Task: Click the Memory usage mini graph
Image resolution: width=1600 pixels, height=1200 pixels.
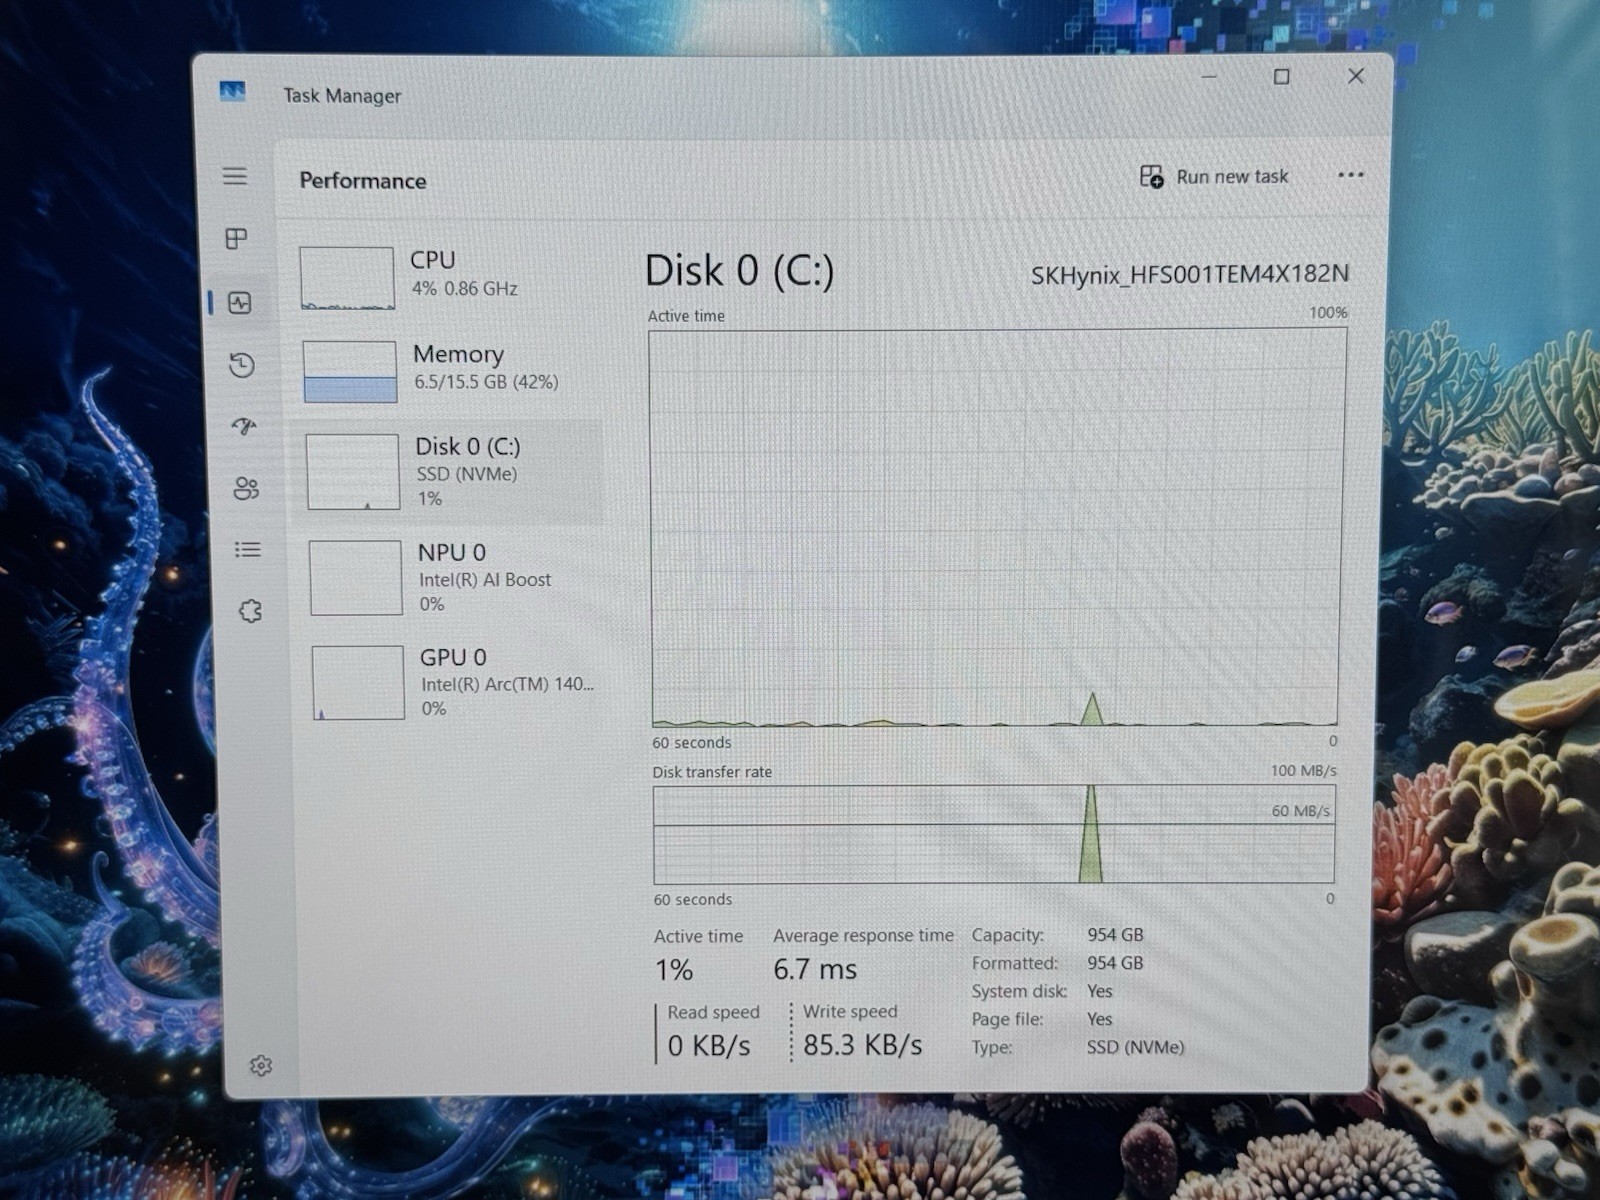Action: click(x=350, y=372)
